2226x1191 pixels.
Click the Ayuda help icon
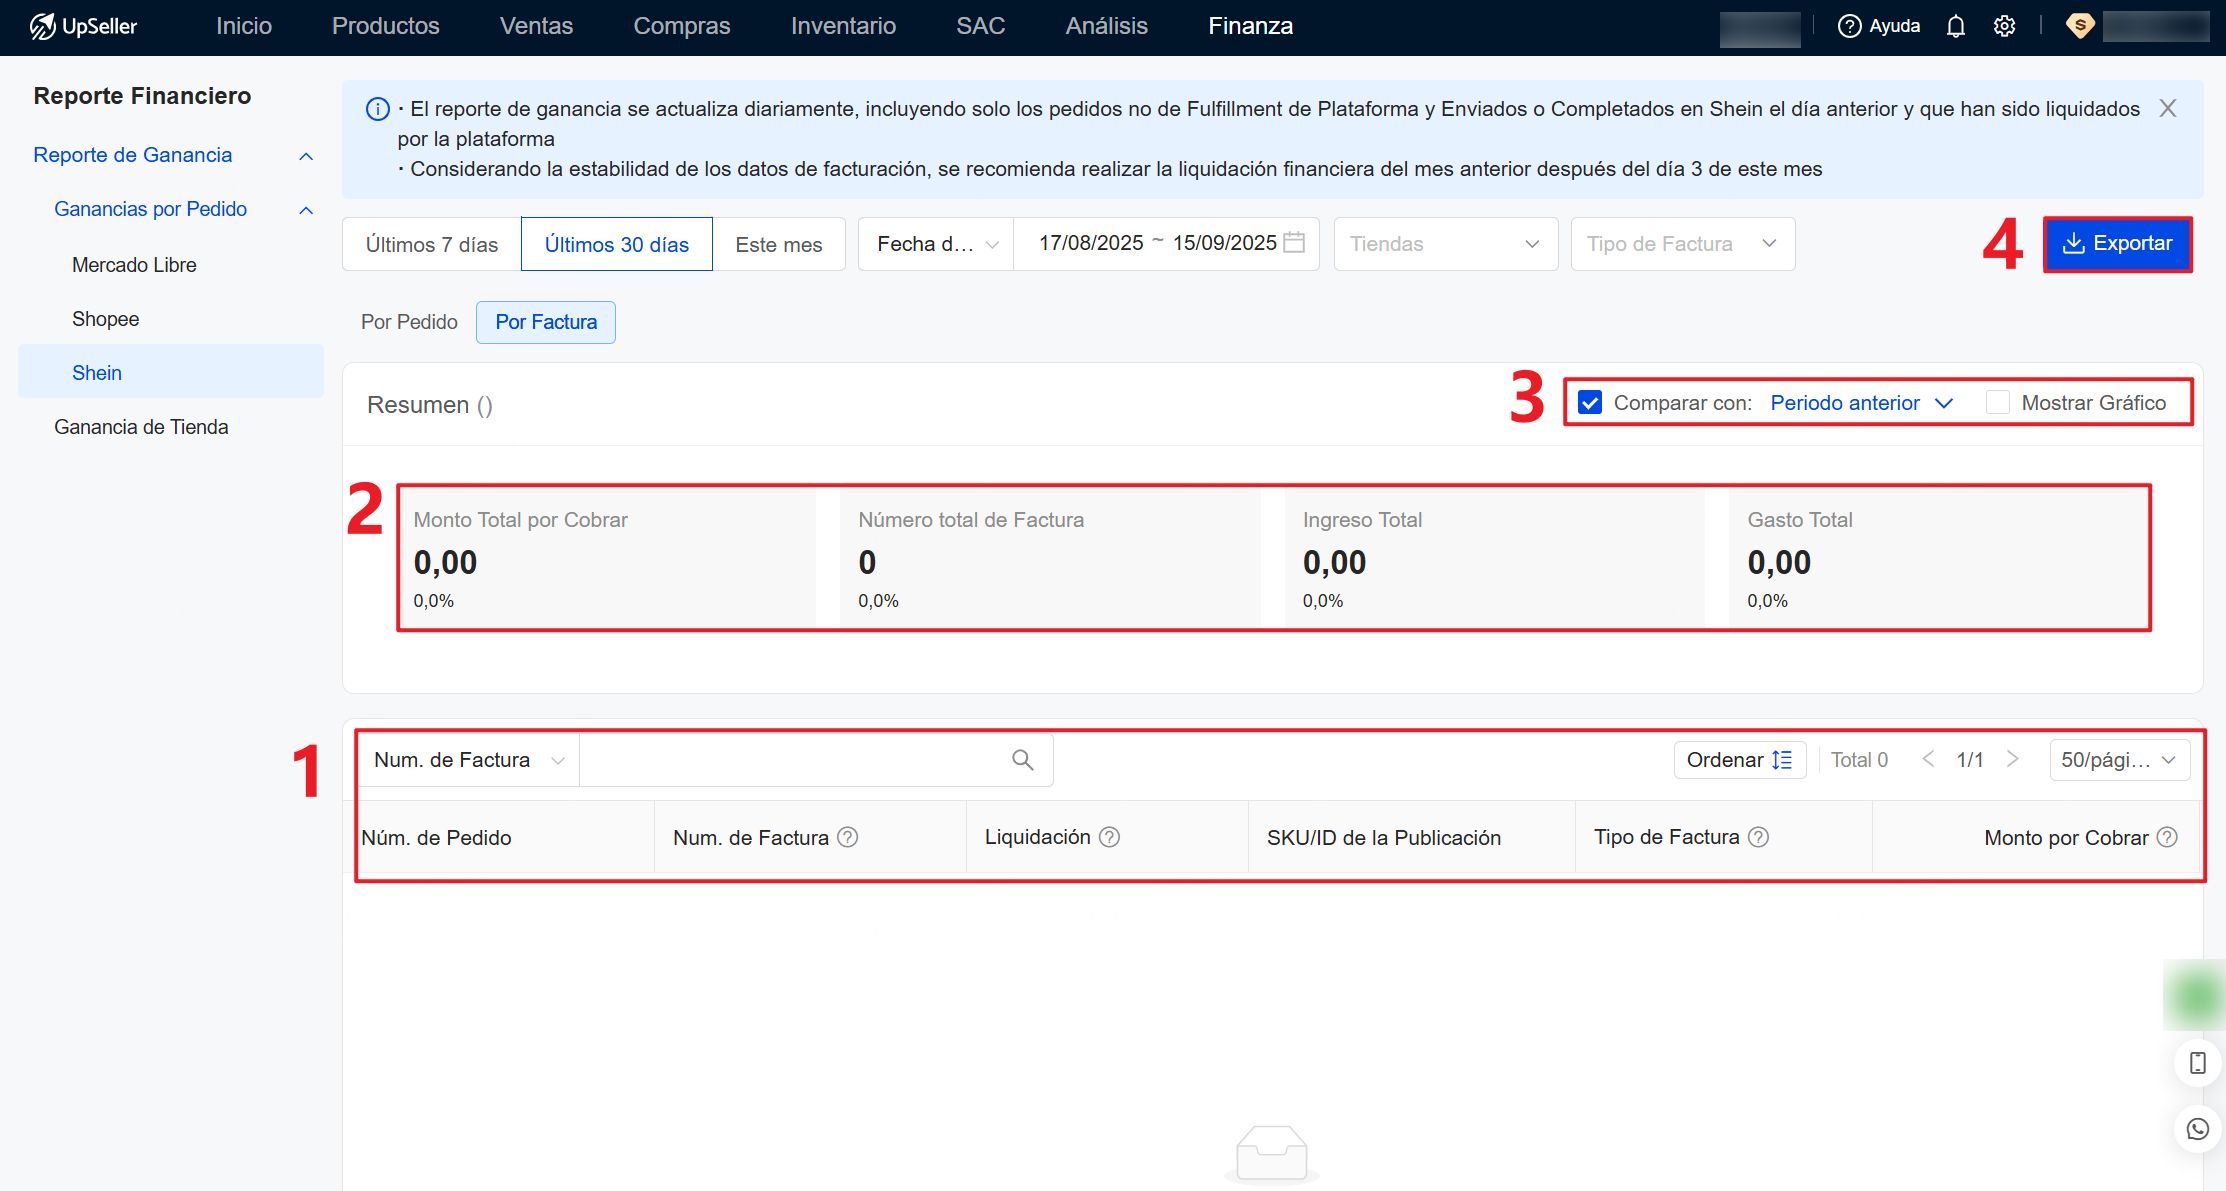pos(1849,26)
